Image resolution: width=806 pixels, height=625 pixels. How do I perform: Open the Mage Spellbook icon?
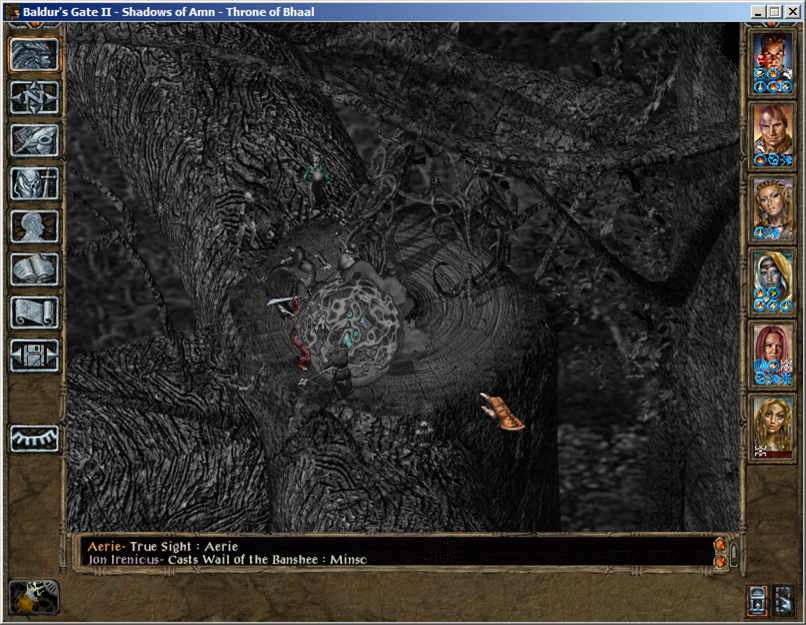tap(34, 269)
